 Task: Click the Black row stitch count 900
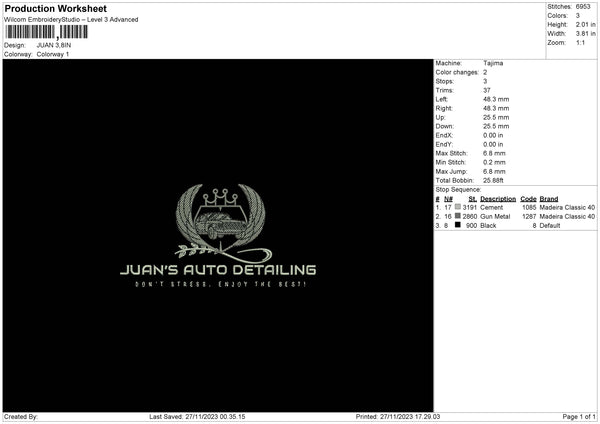pos(471,226)
